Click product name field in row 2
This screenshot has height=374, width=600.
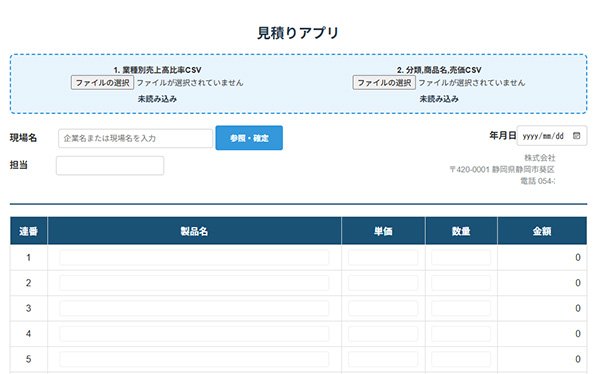[x=194, y=283]
